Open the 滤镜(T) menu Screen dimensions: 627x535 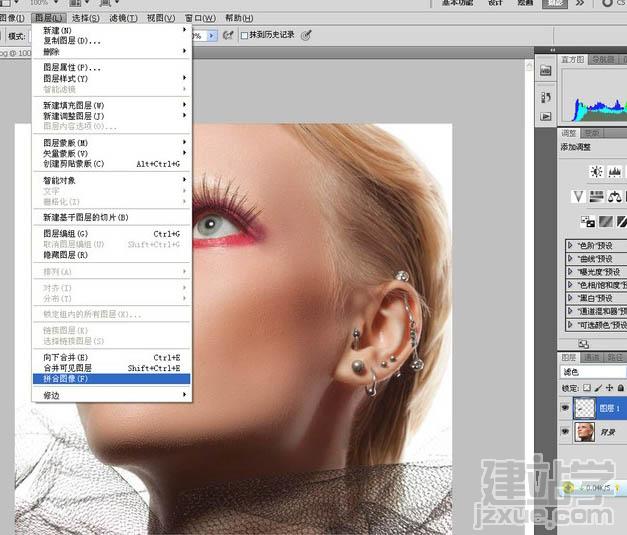(x=123, y=18)
